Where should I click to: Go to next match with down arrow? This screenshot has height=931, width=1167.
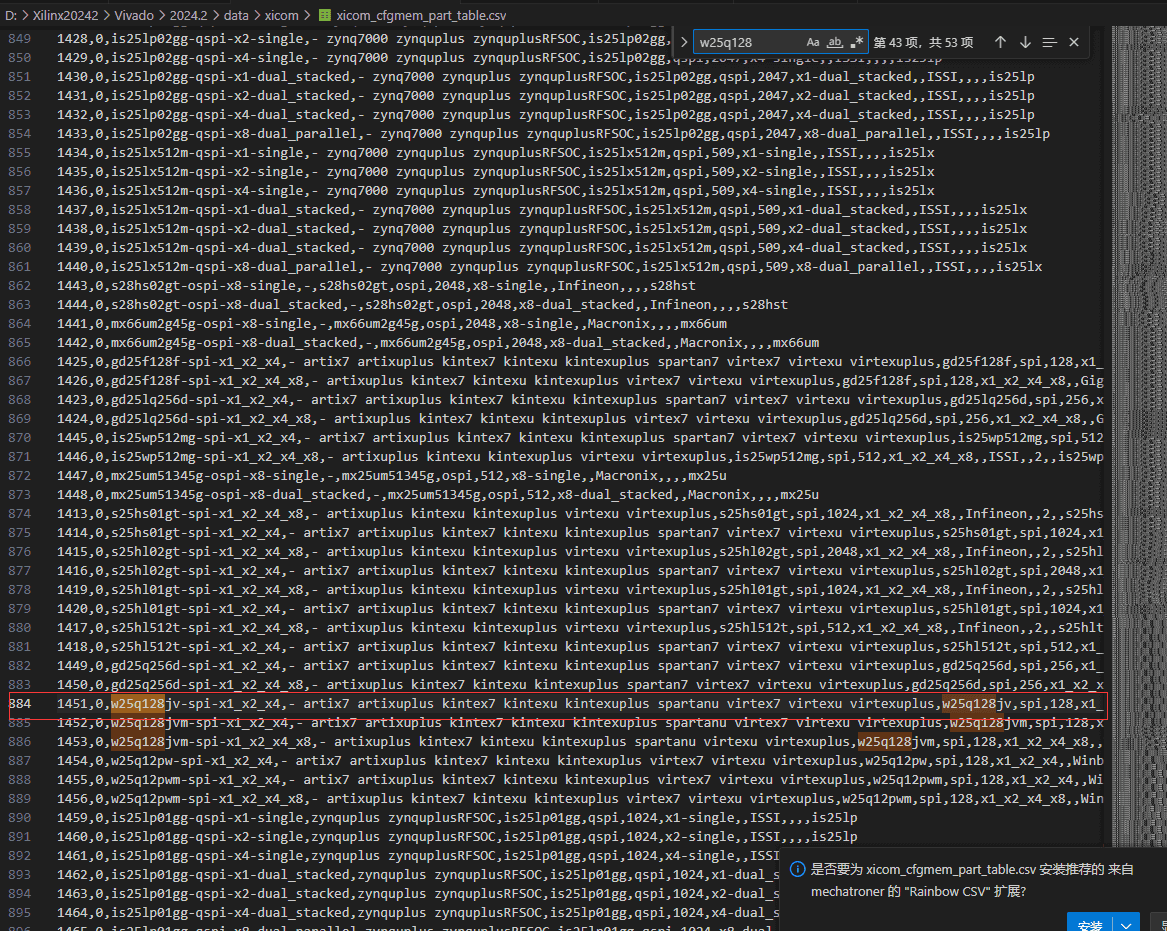[x=1025, y=42]
